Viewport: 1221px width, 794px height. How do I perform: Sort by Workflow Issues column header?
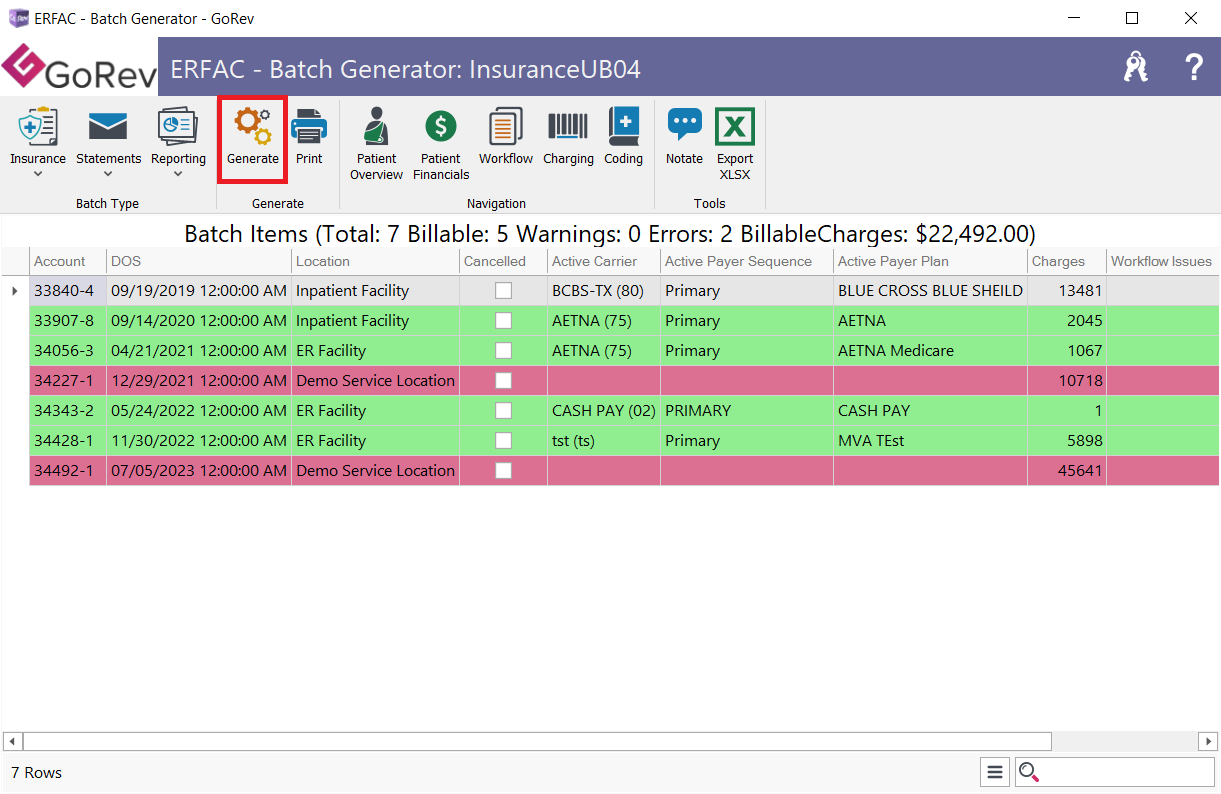coord(1162,261)
